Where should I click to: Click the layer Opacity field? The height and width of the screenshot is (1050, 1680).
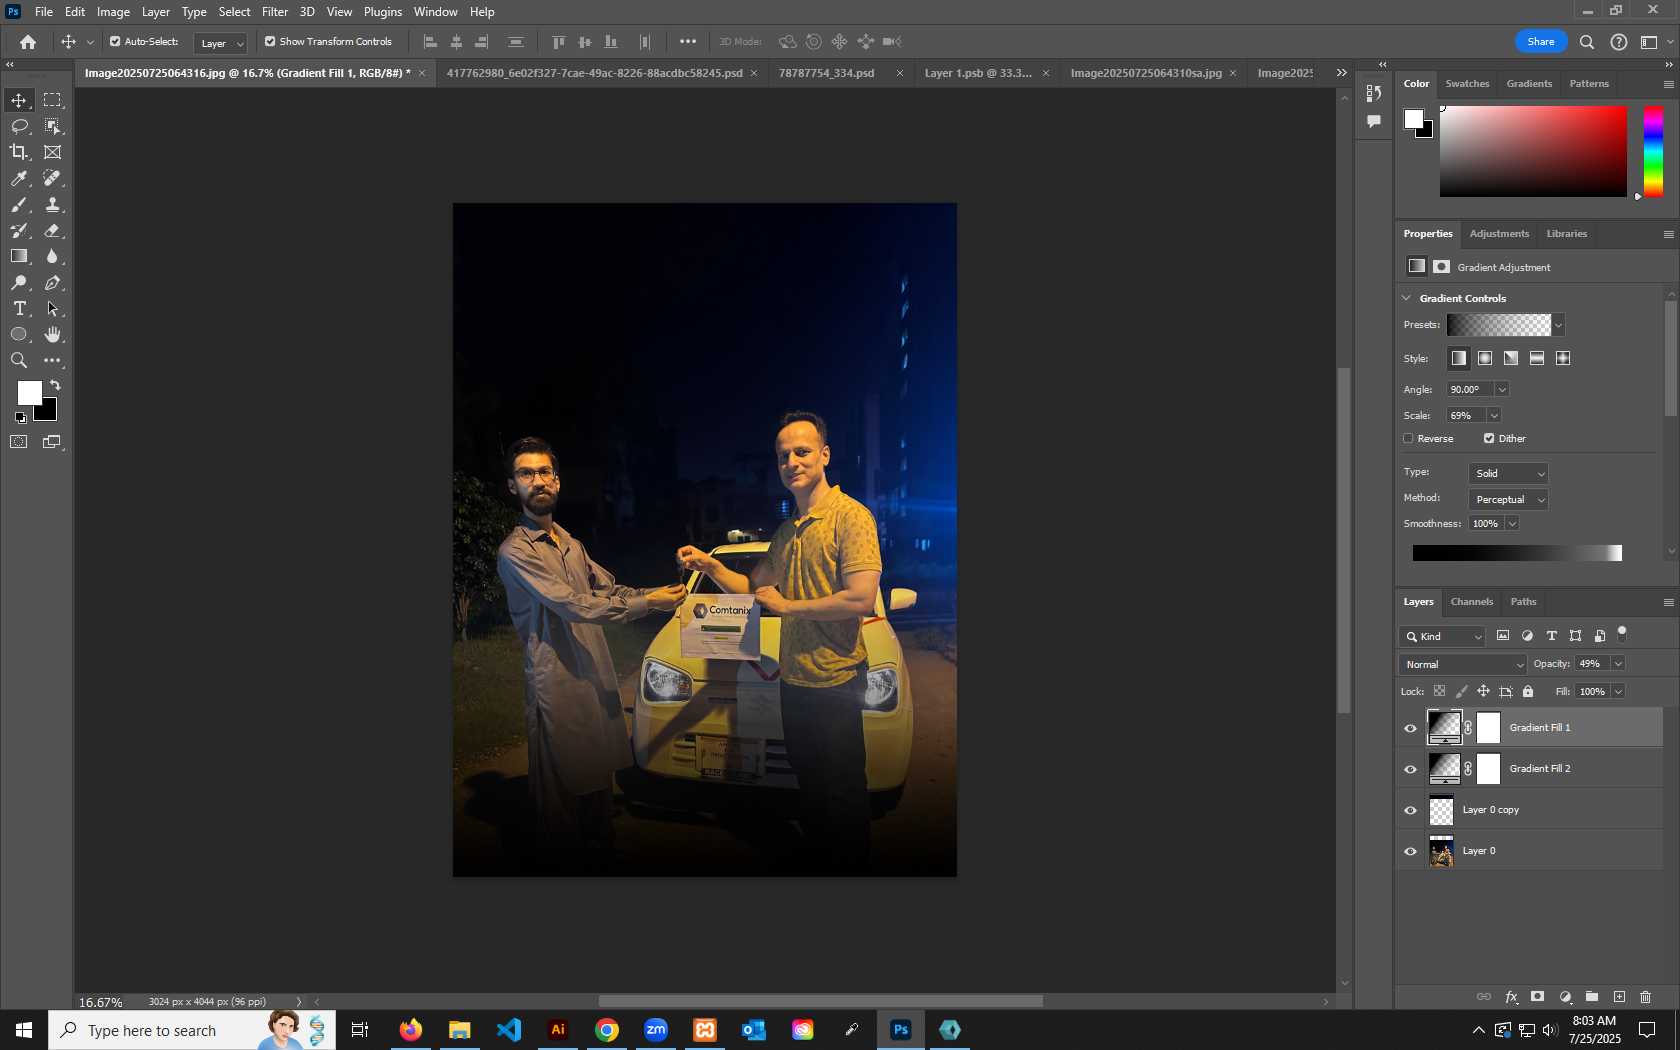point(1592,664)
